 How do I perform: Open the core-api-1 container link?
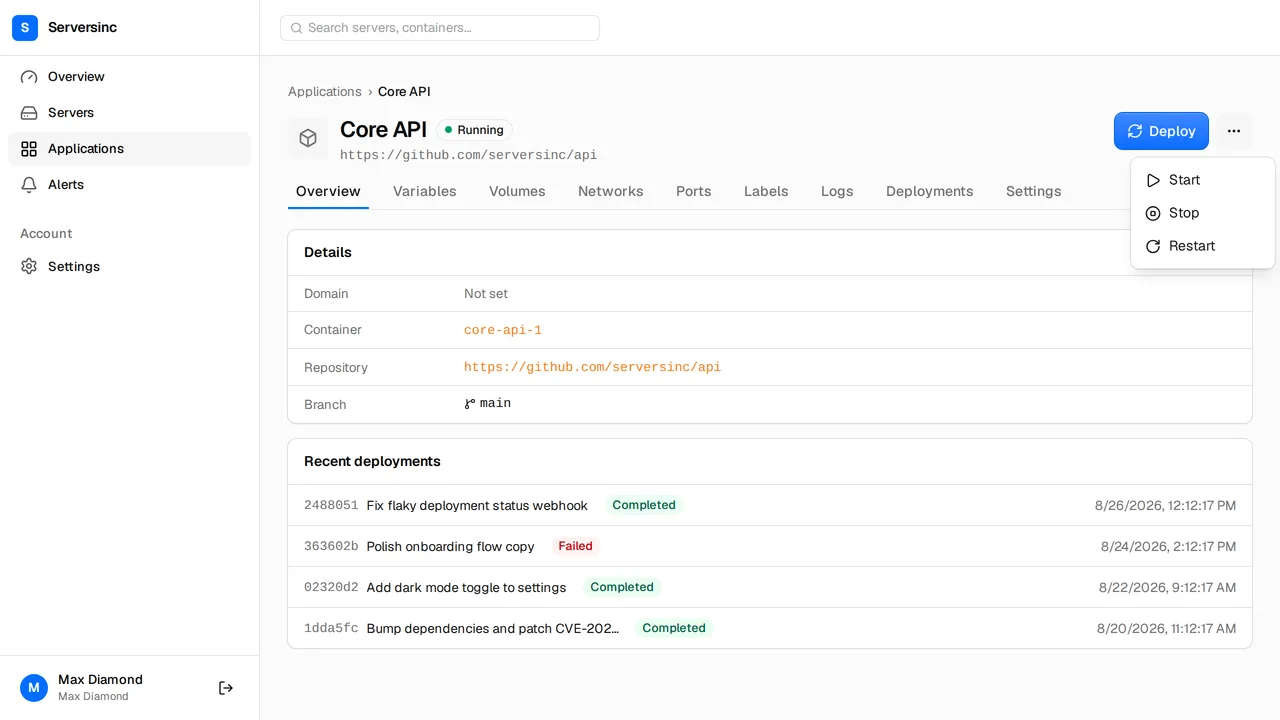tap(503, 330)
